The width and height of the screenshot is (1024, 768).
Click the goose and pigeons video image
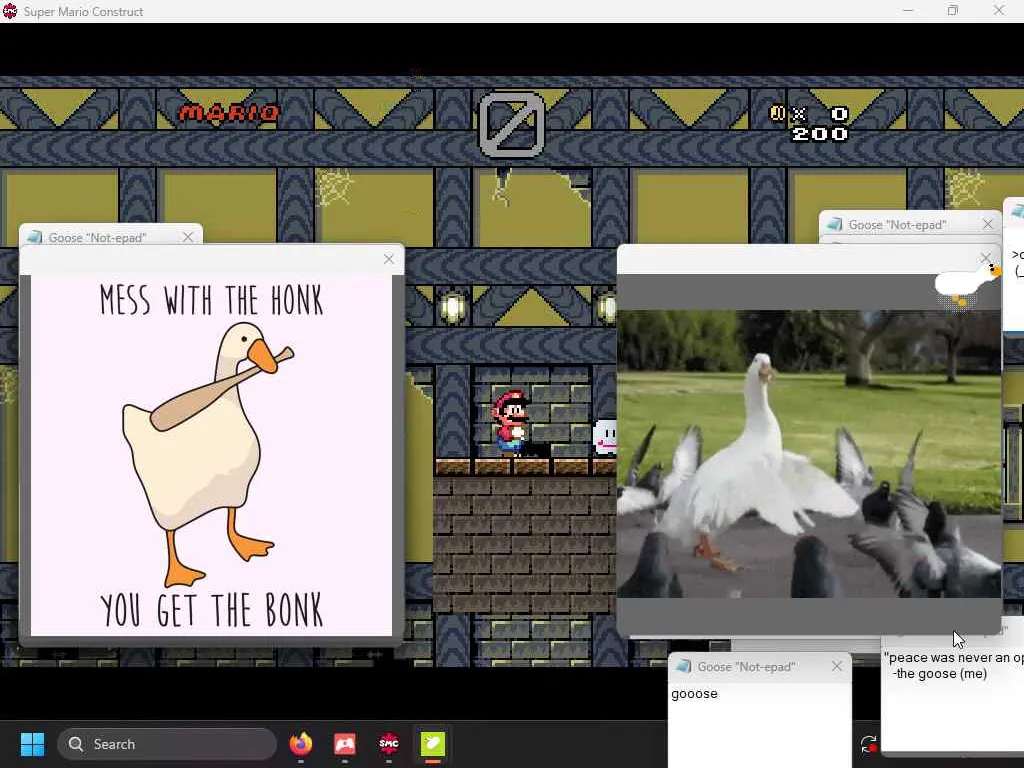808,454
